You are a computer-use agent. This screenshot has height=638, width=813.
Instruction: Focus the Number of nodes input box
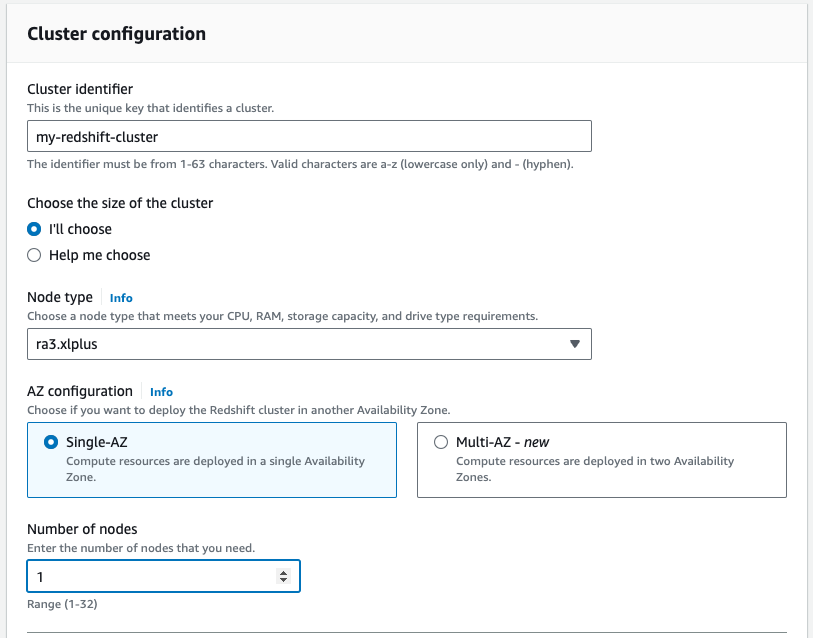click(150, 576)
